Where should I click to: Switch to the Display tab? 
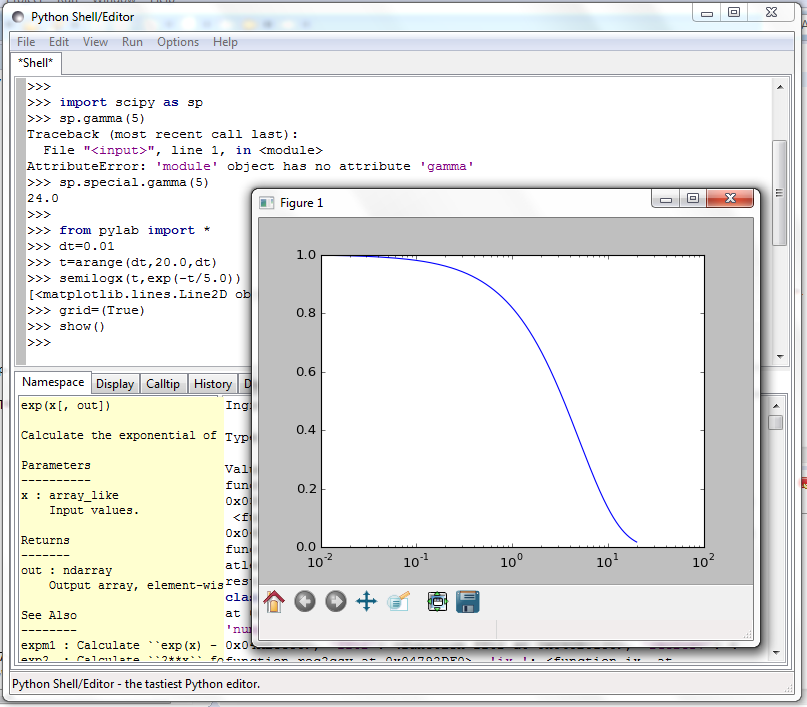click(x=115, y=384)
